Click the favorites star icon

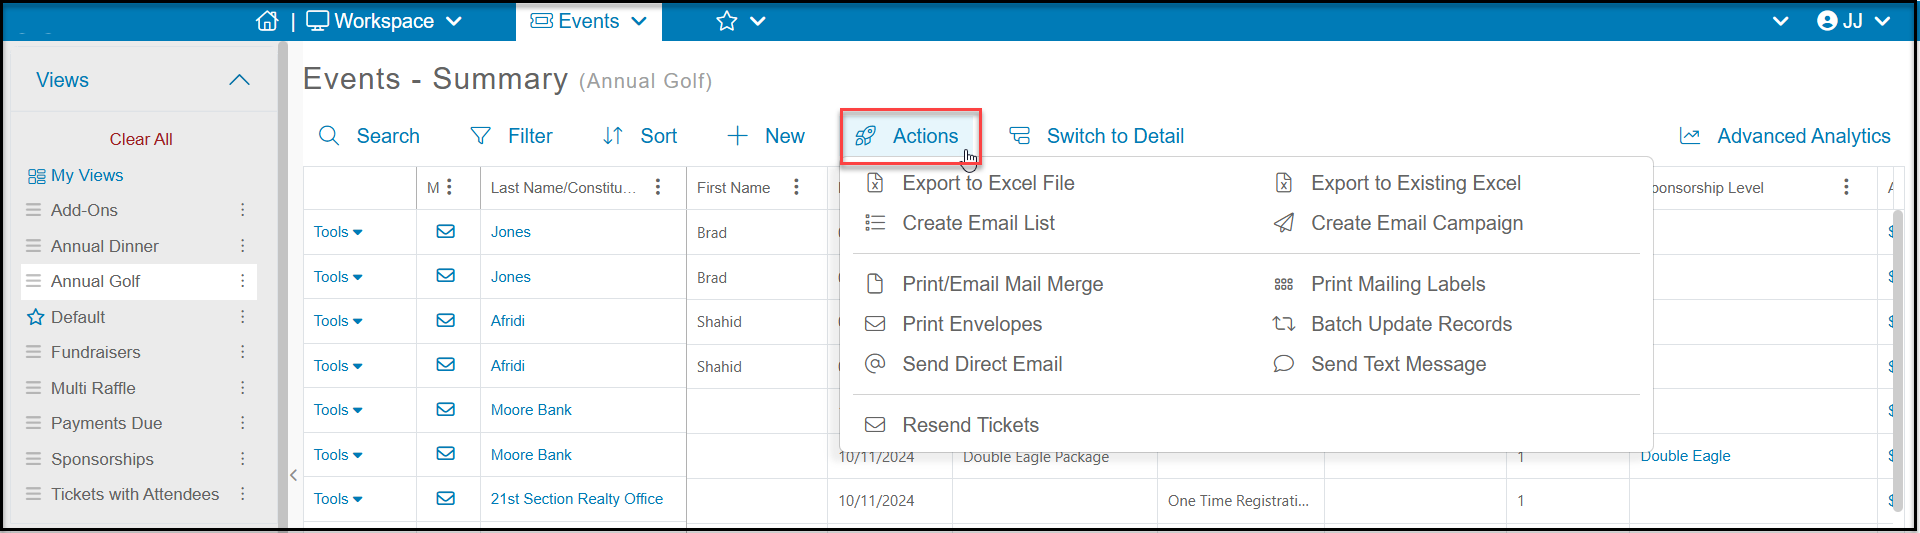pos(727,21)
